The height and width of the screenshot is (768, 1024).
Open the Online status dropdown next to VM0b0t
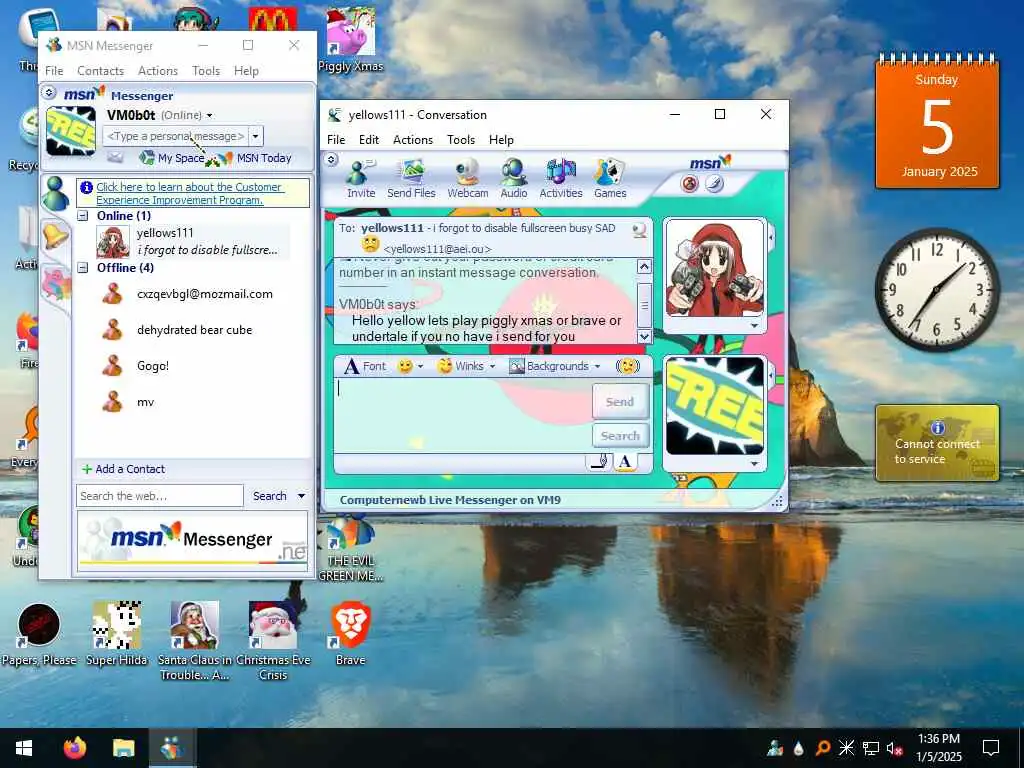[x=210, y=116]
